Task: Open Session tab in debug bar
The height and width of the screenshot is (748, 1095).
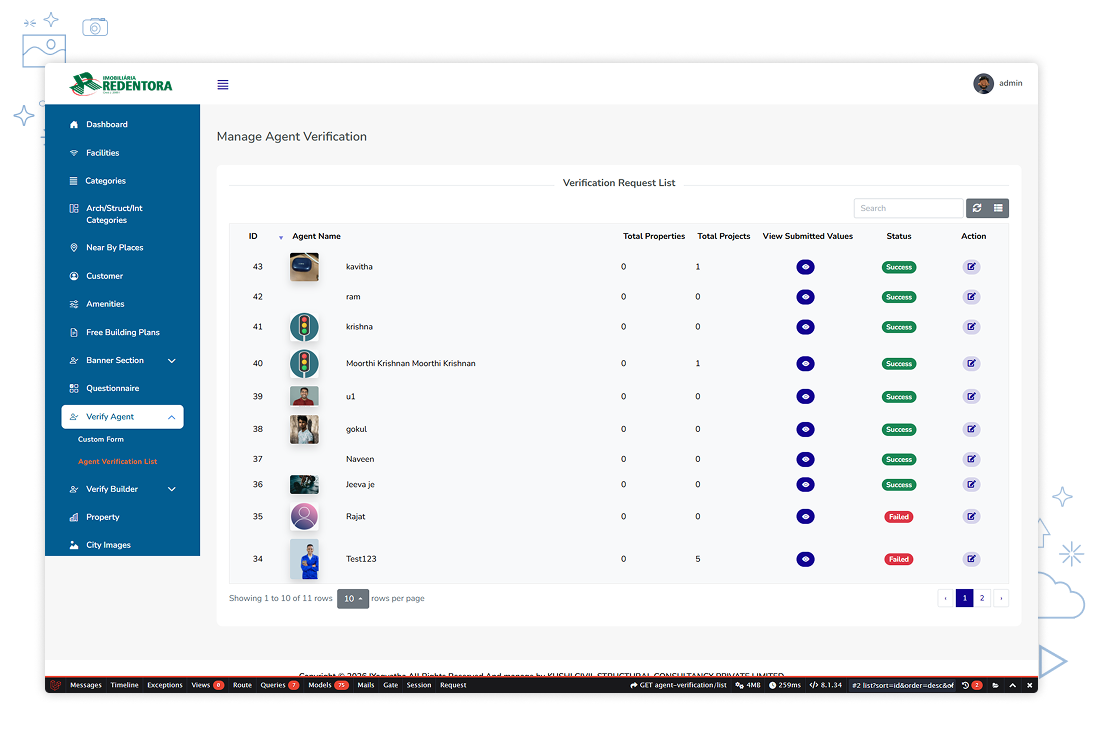Action: tap(419, 685)
